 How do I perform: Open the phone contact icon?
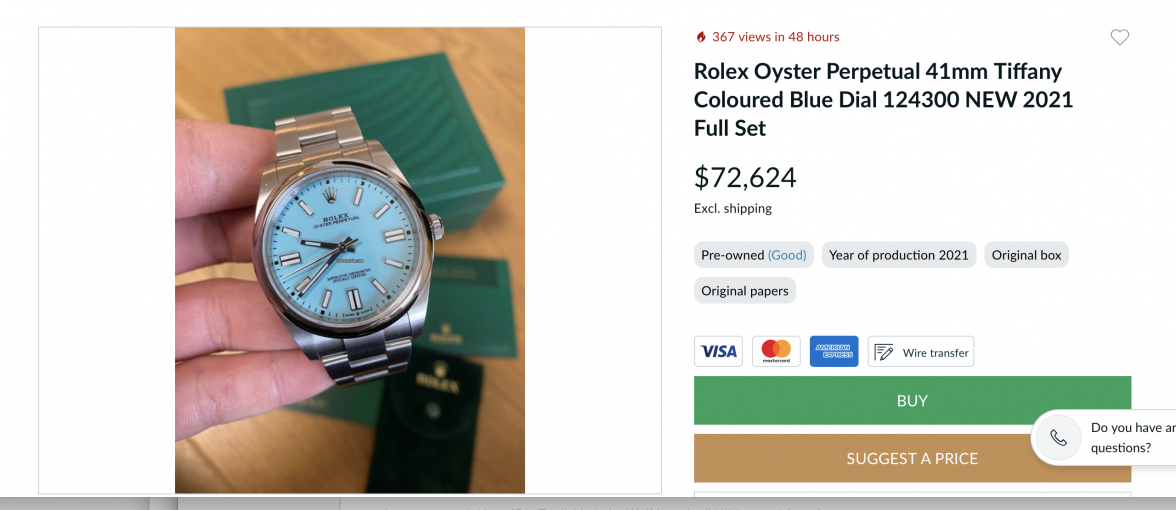click(1058, 438)
